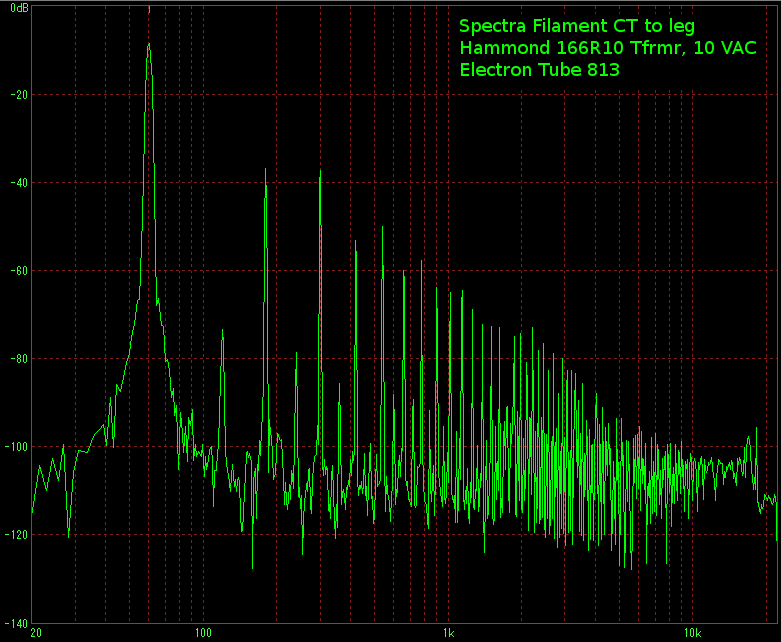Click the '10k' frequency axis label

click(692, 633)
